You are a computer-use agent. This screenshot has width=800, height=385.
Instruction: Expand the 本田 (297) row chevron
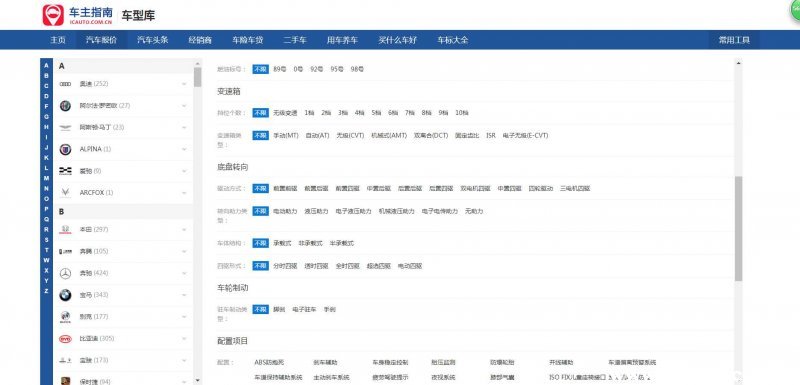point(184,229)
